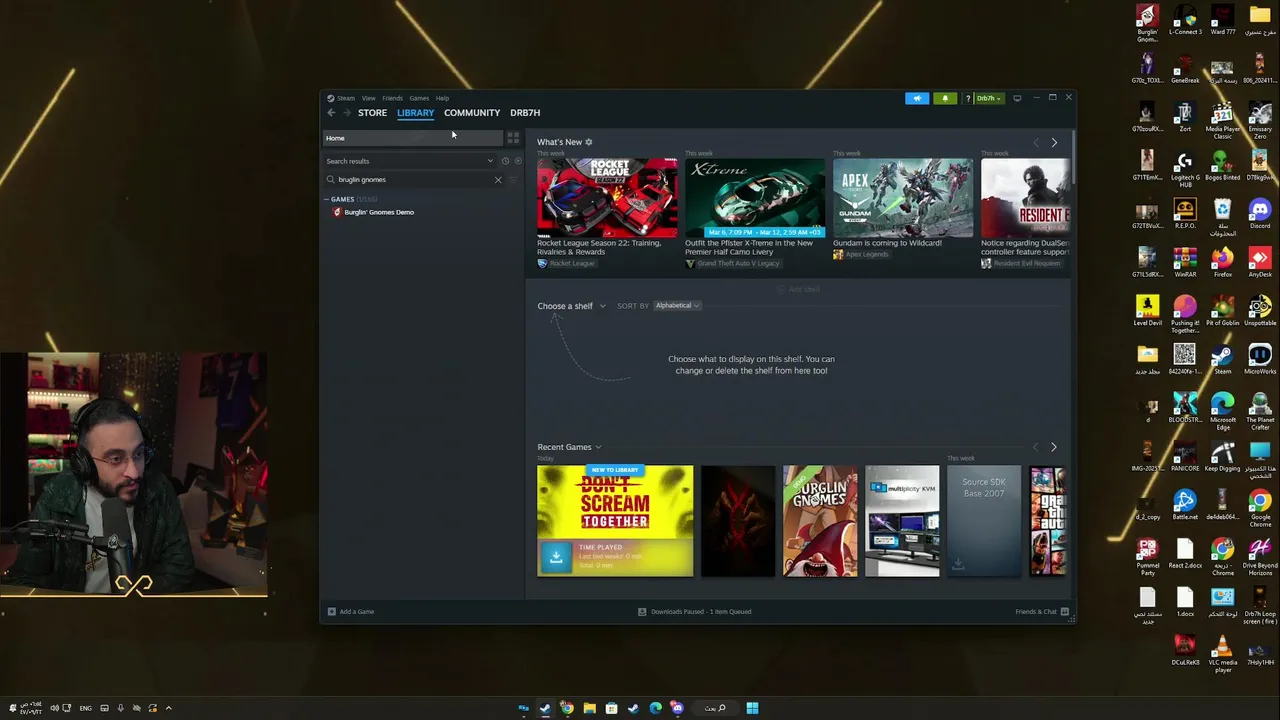1280x720 pixels.
Task: Click the Rocket League game link
Action: pos(571,263)
